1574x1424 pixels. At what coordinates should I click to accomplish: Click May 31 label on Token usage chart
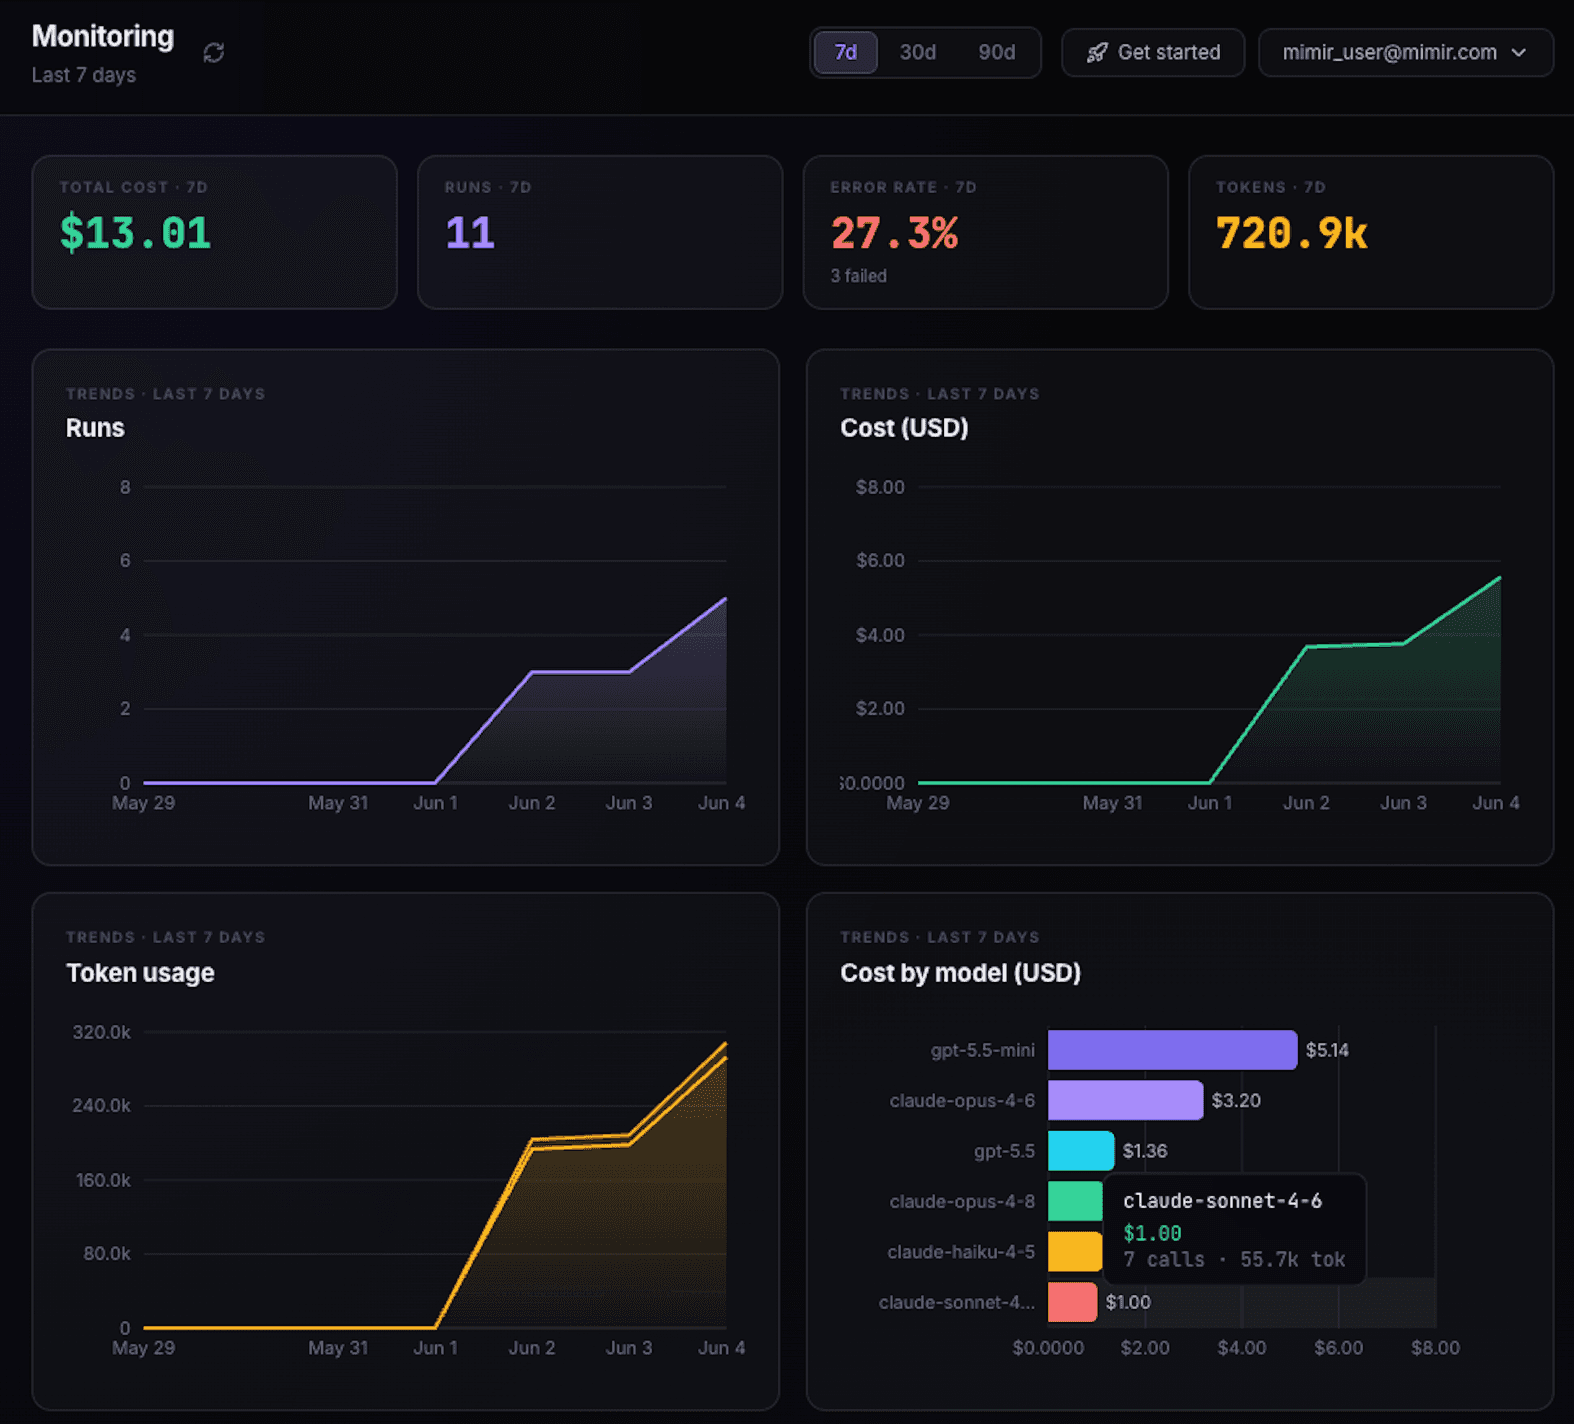click(x=338, y=1348)
